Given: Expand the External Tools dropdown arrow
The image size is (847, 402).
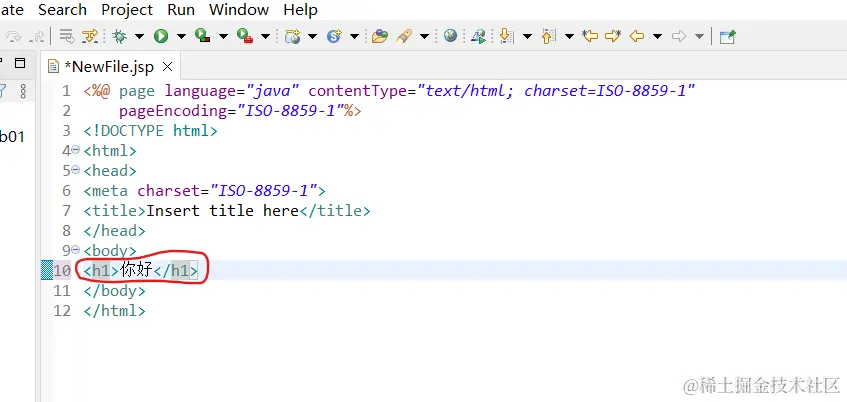Looking at the screenshot, I should (266, 36).
